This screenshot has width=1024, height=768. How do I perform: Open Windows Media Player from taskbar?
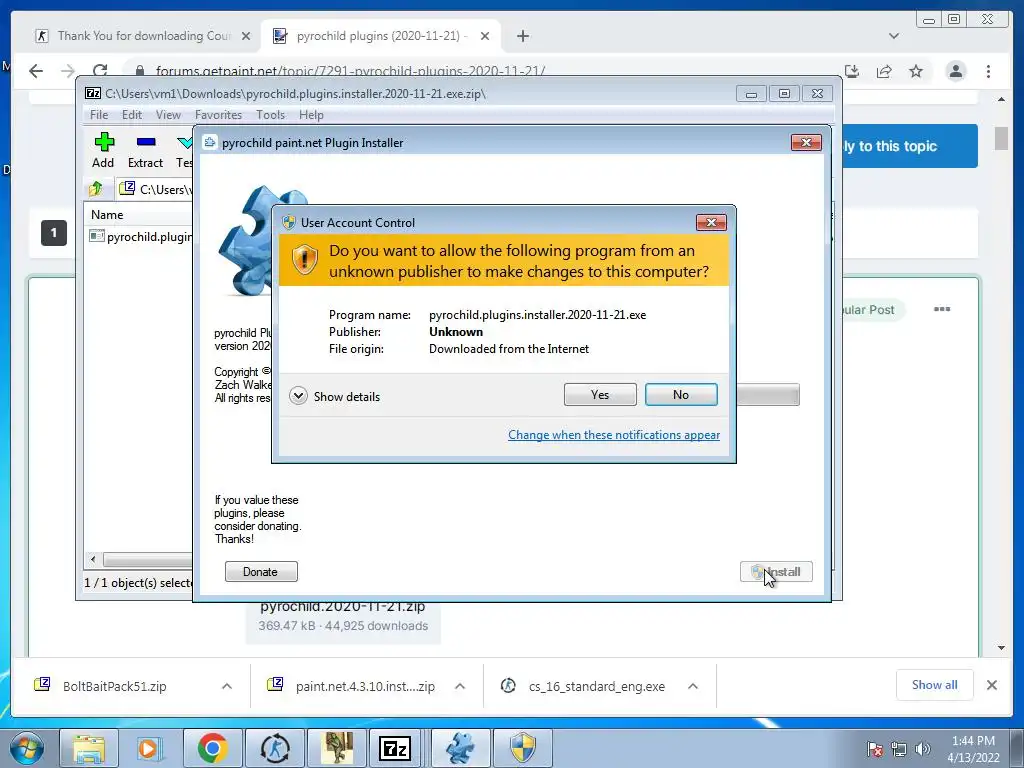[x=150, y=748]
